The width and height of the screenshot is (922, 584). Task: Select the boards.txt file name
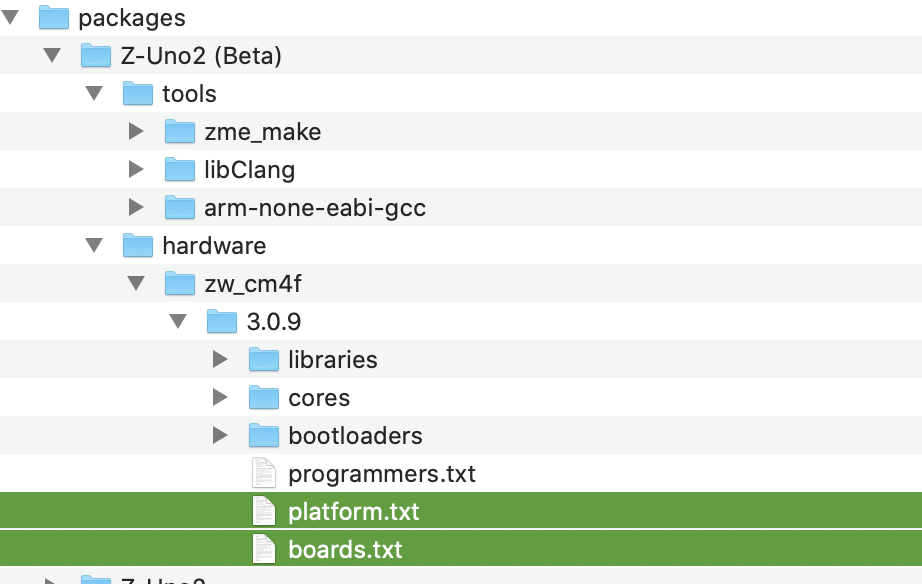[x=345, y=549]
